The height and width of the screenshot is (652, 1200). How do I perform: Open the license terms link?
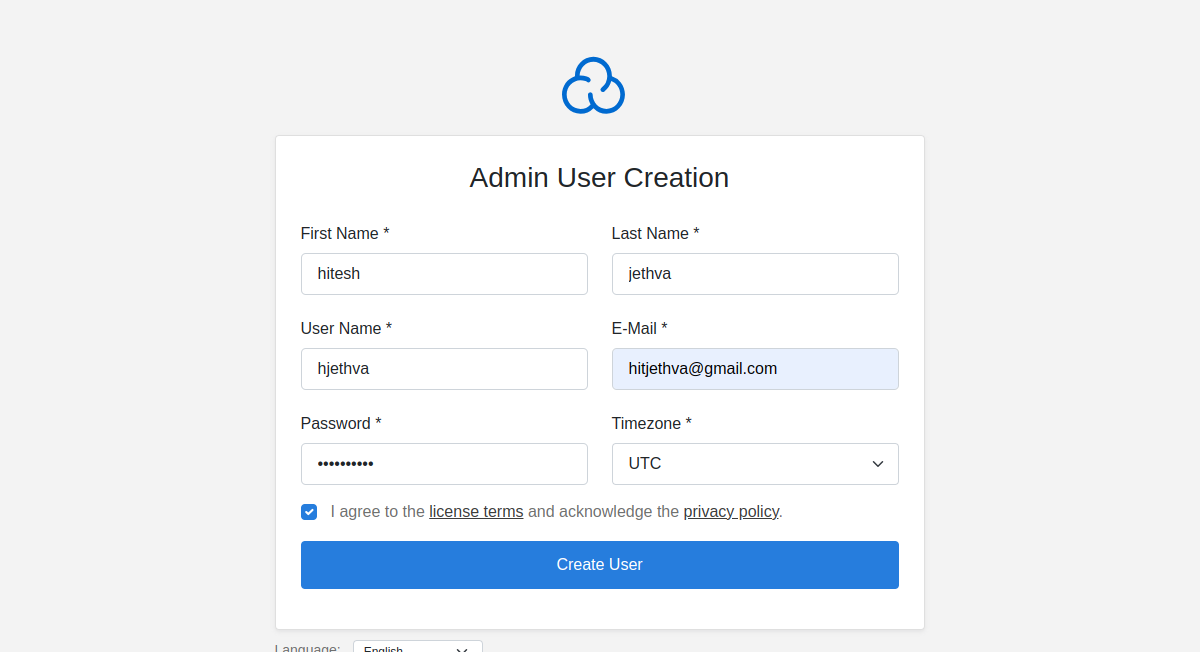point(476,512)
